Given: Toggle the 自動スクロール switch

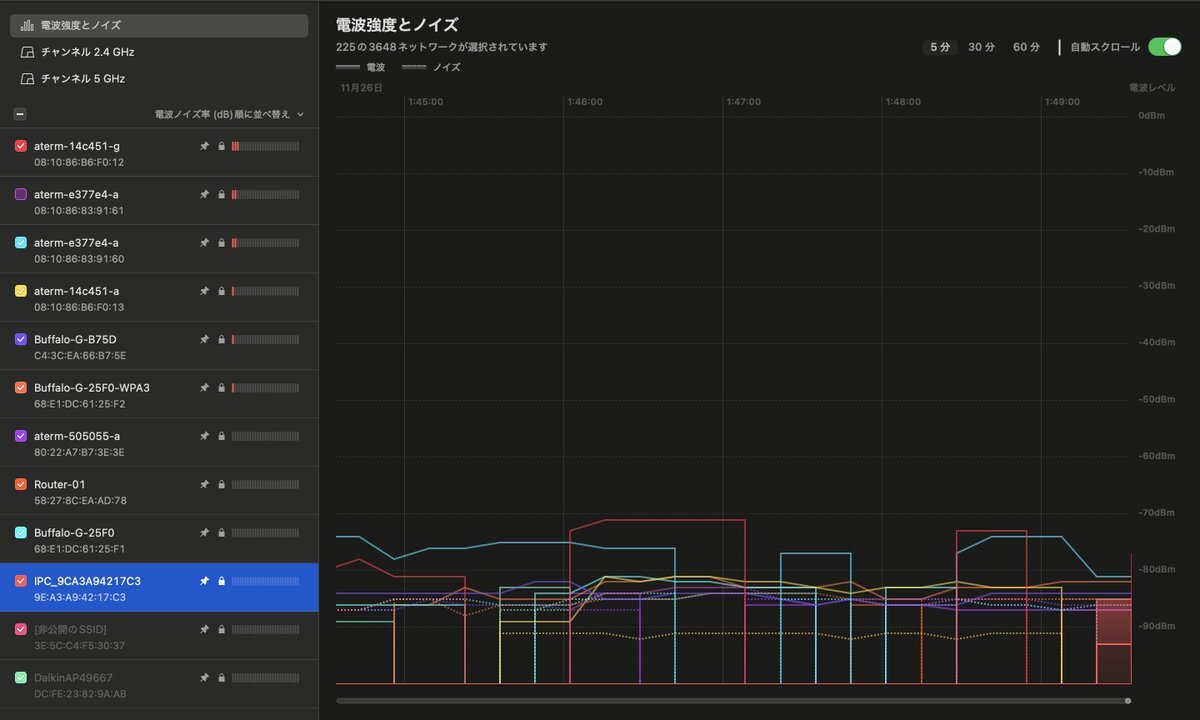Looking at the screenshot, I should [x=1164, y=47].
